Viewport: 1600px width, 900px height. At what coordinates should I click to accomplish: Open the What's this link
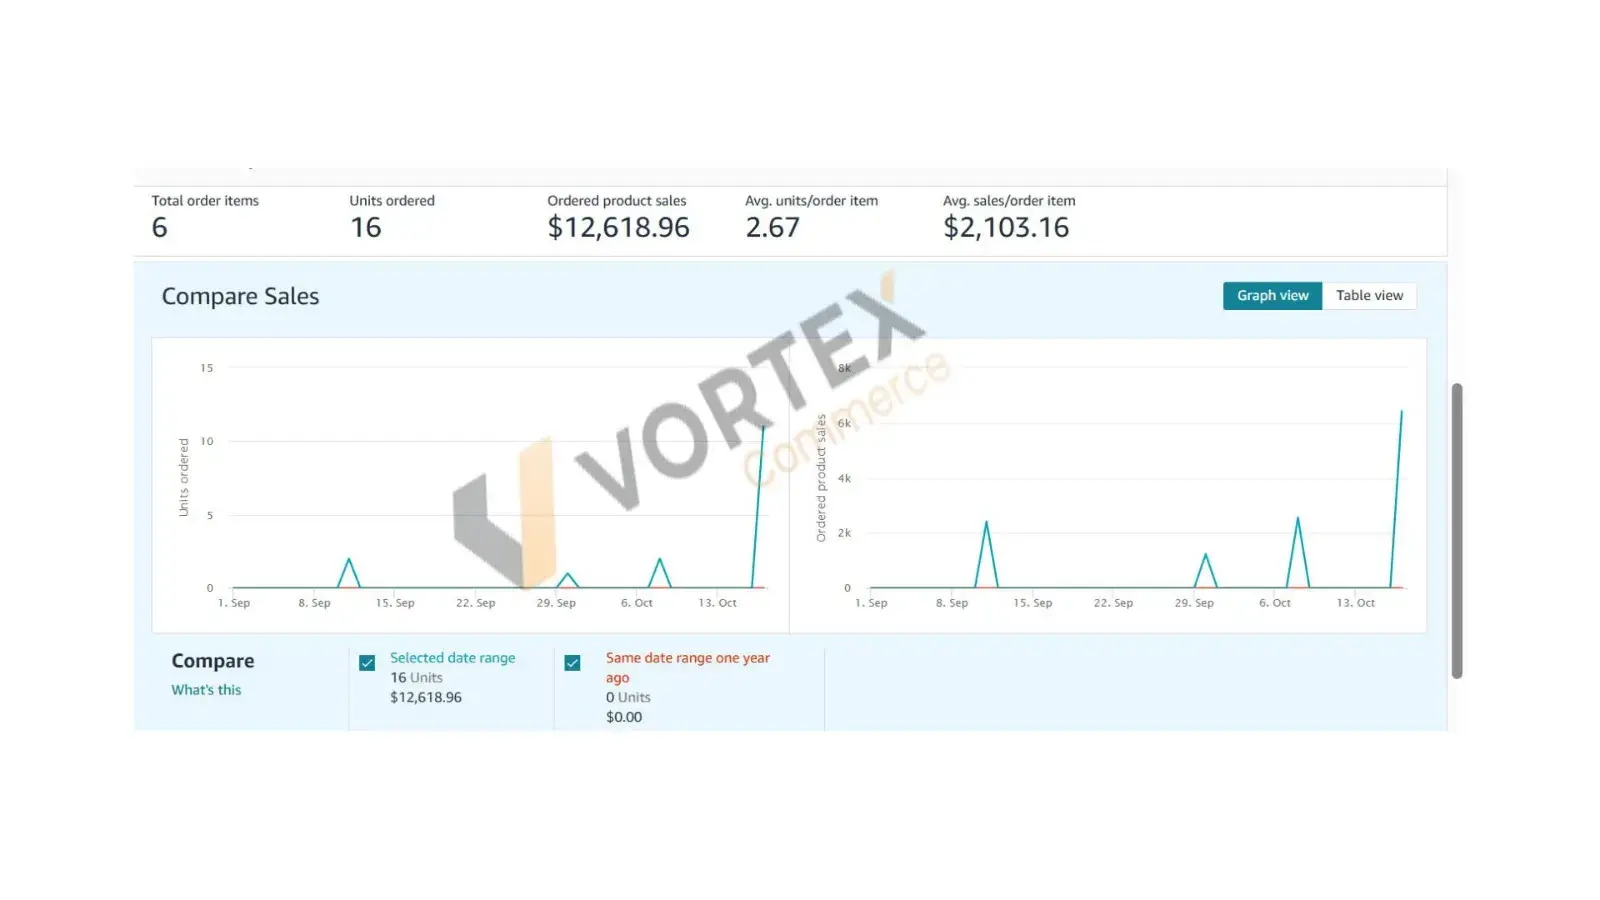point(206,690)
